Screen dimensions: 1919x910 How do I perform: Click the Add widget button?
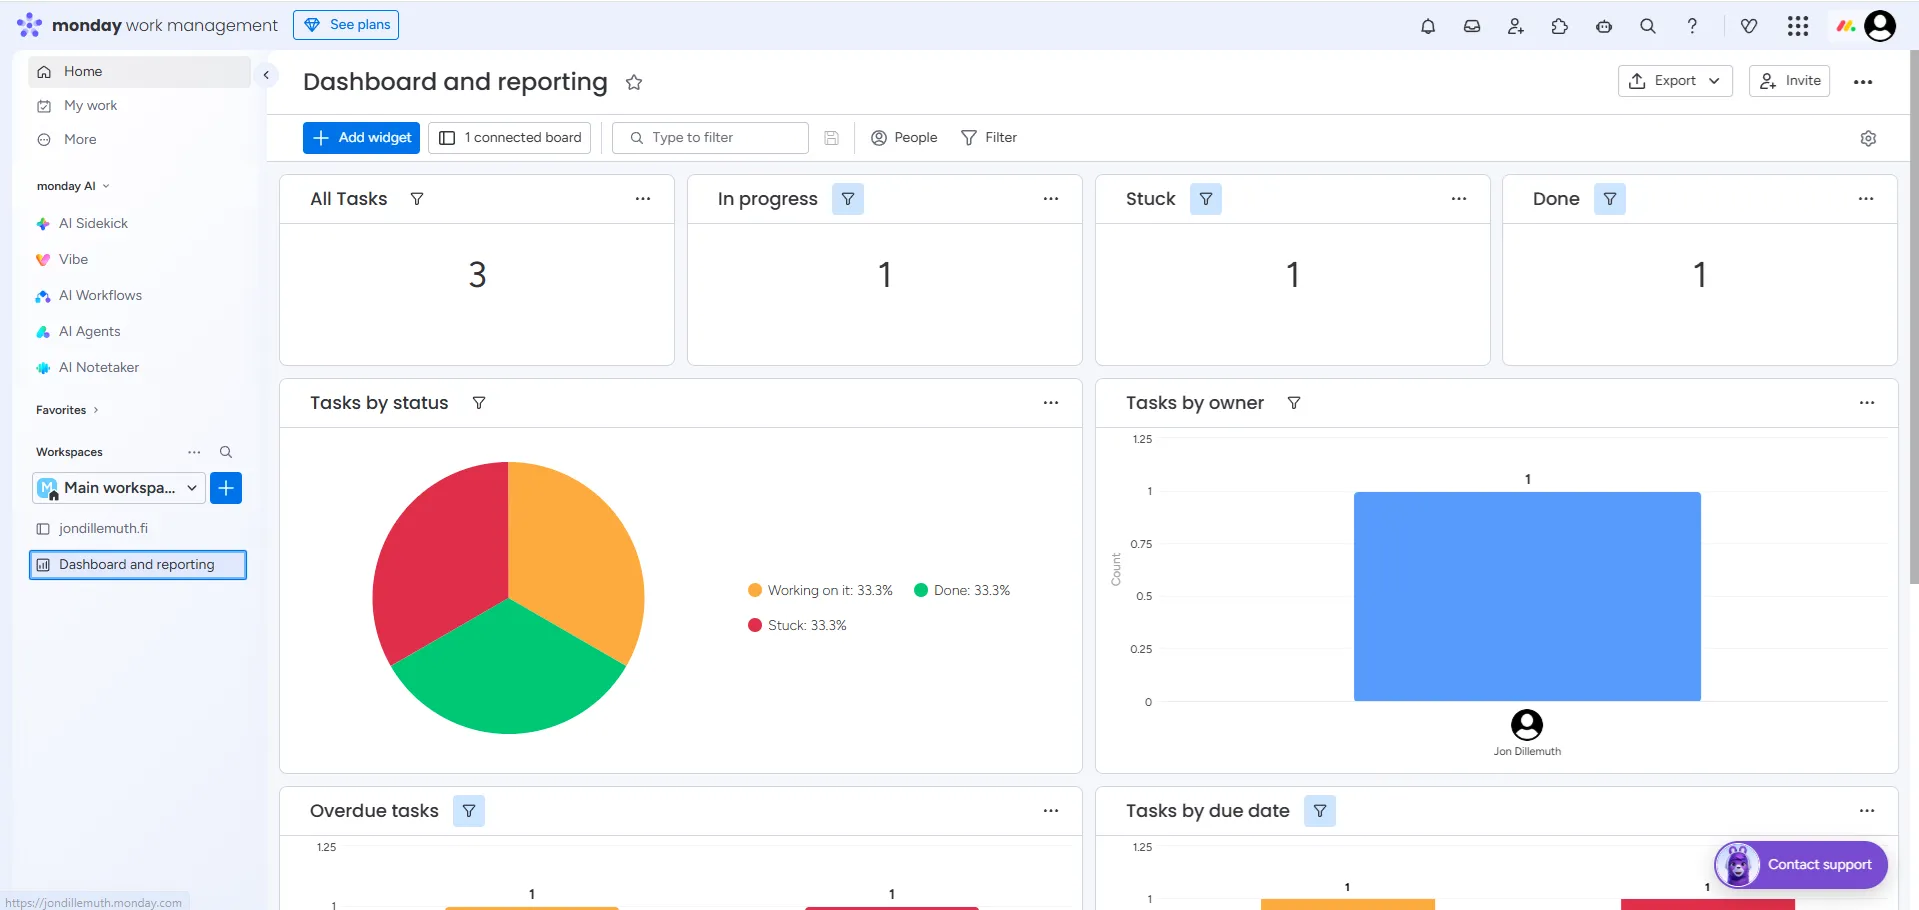[x=361, y=137]
